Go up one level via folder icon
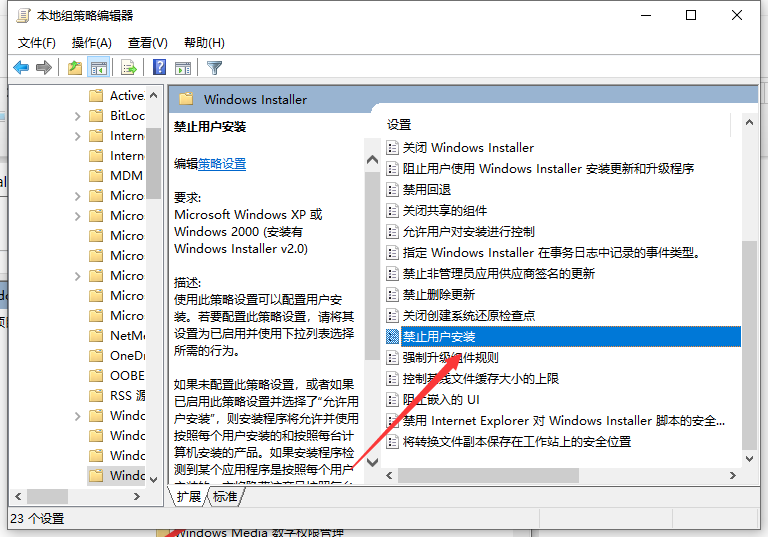768x537 pixels. (75, 68)
